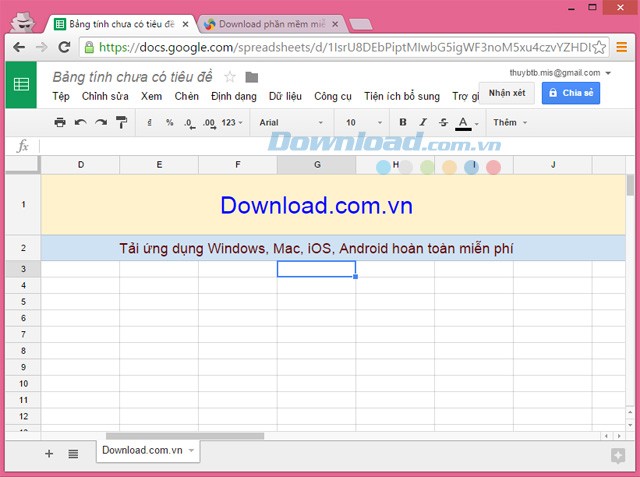This screenshot has height=477, width=640.
Task: Toggle italic formatting
Action: [x=423, y=122]
